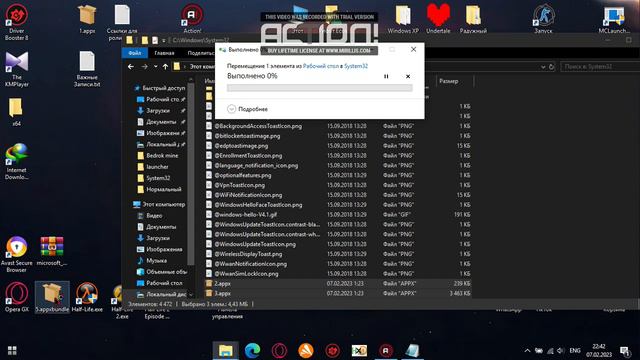The image size is (640, 360).
Task: Refresh the System32 folder view
Action: (x=551, y=67)
